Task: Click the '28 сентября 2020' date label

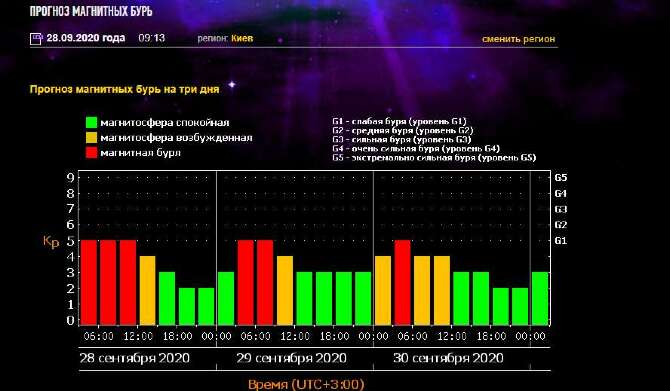Action: [x=135, y=358]
